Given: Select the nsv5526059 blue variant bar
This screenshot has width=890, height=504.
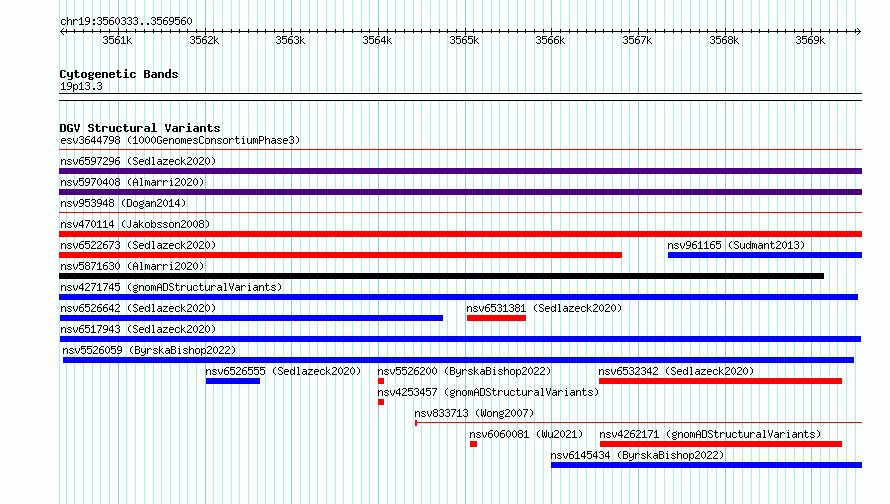Looking at the screenshot, I should click(x=459, y=360).
